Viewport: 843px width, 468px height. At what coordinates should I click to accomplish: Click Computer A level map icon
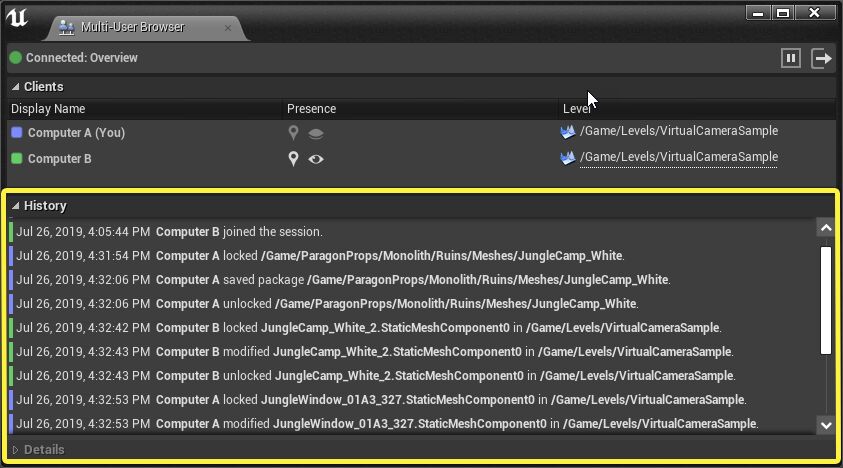coord(568,132)
